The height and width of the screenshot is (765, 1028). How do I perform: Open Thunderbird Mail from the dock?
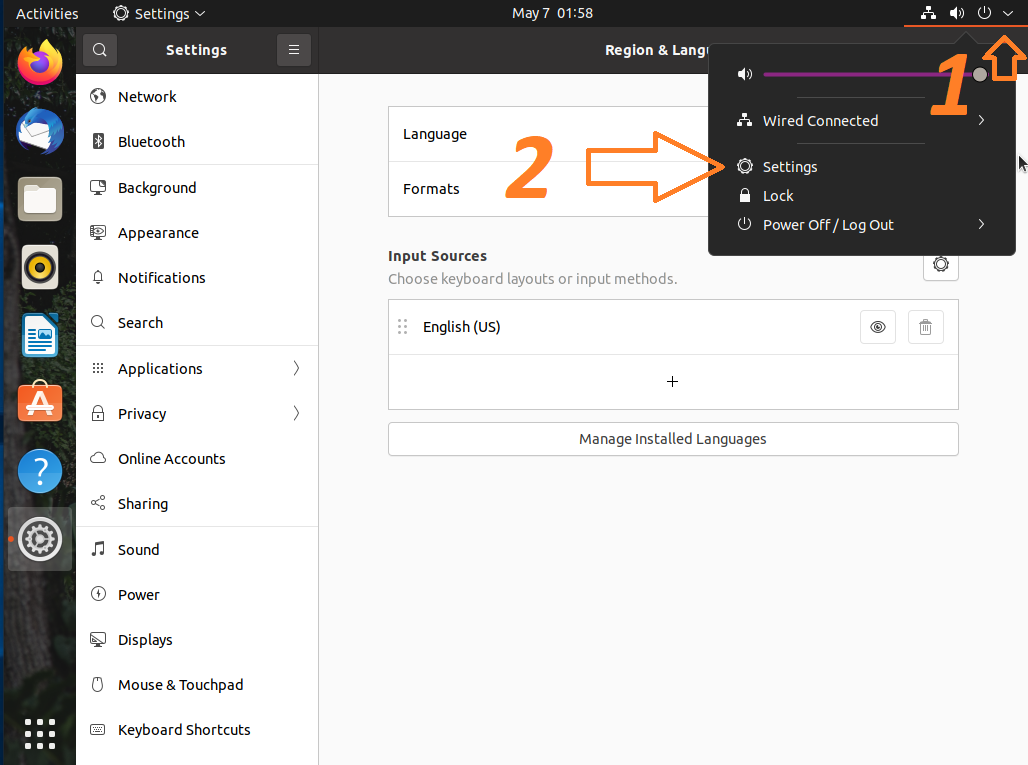pos(40,131)
